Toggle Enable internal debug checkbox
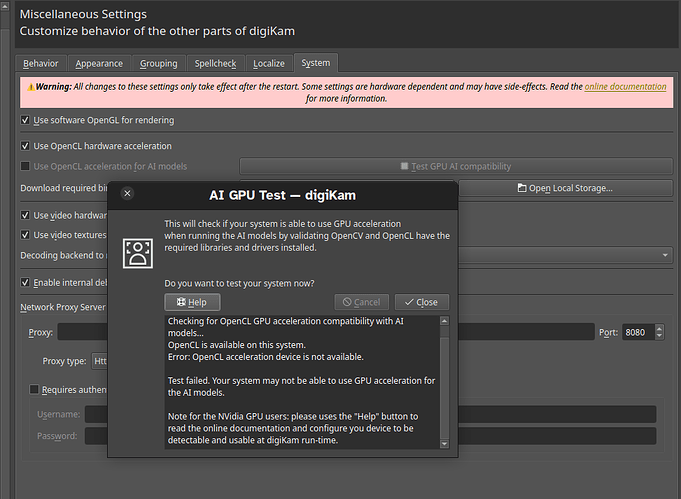681x499 pixels. point(25,283)
